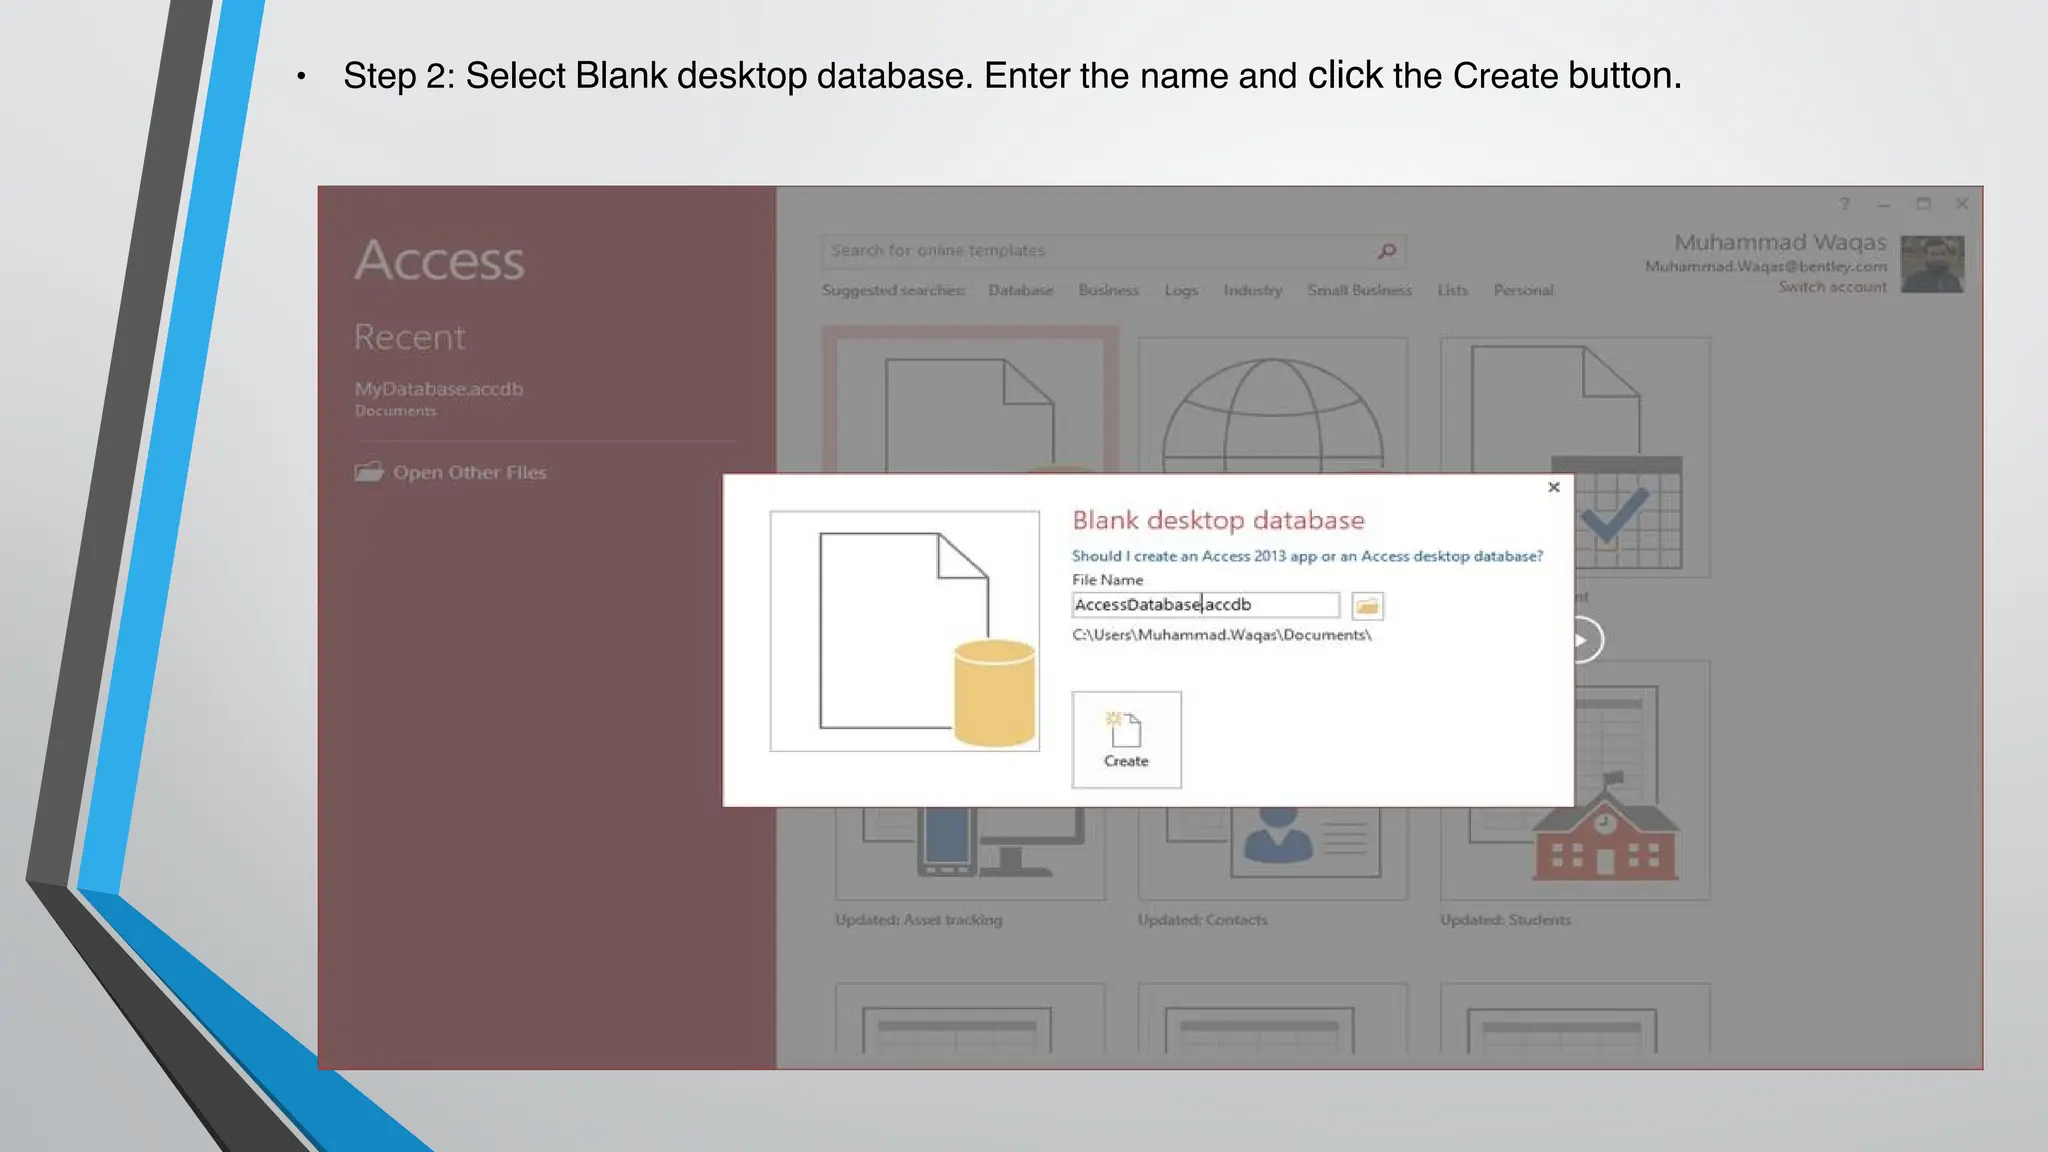This screenshot has width=2048, height=1152.
Task: Select the Lists suggested search
Action: (1452, 290)
